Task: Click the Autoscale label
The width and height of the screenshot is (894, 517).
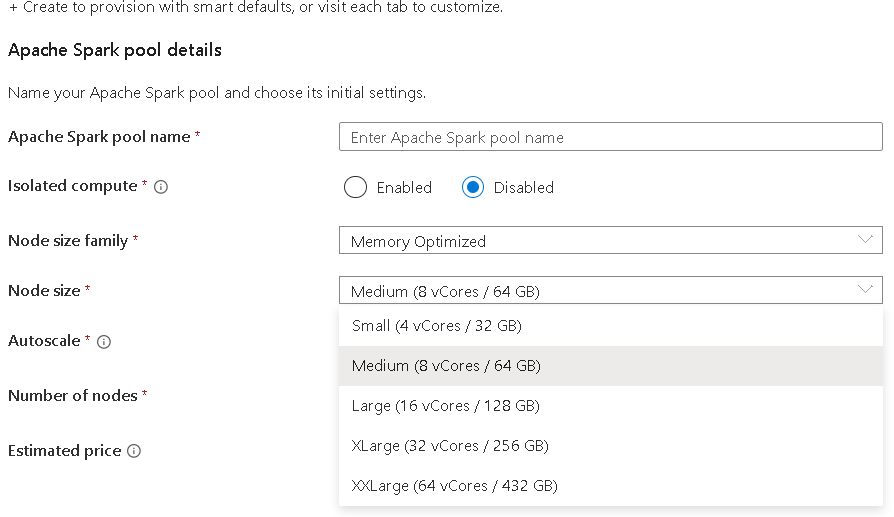Action: 44,341
